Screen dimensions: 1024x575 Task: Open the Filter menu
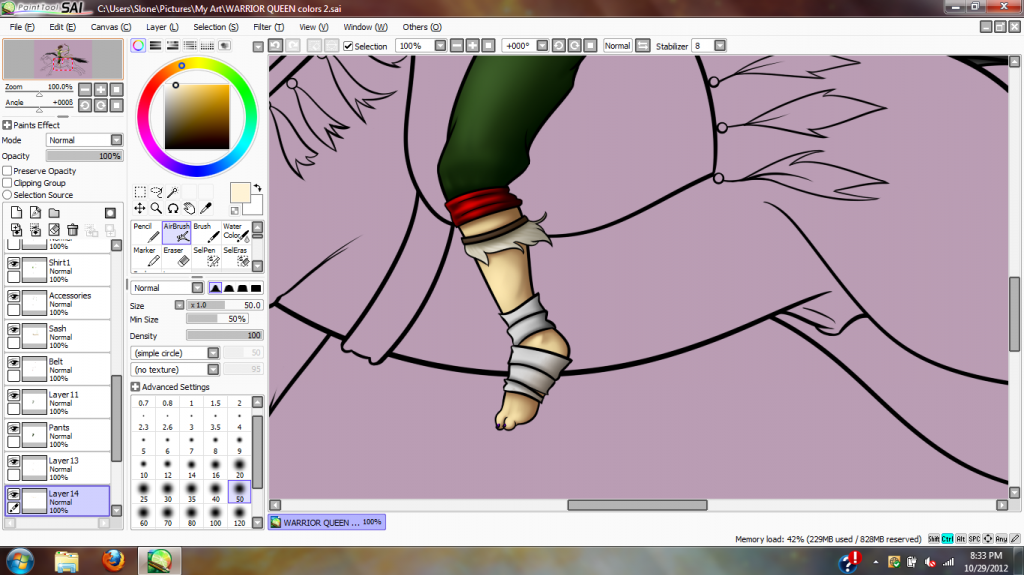268,27
